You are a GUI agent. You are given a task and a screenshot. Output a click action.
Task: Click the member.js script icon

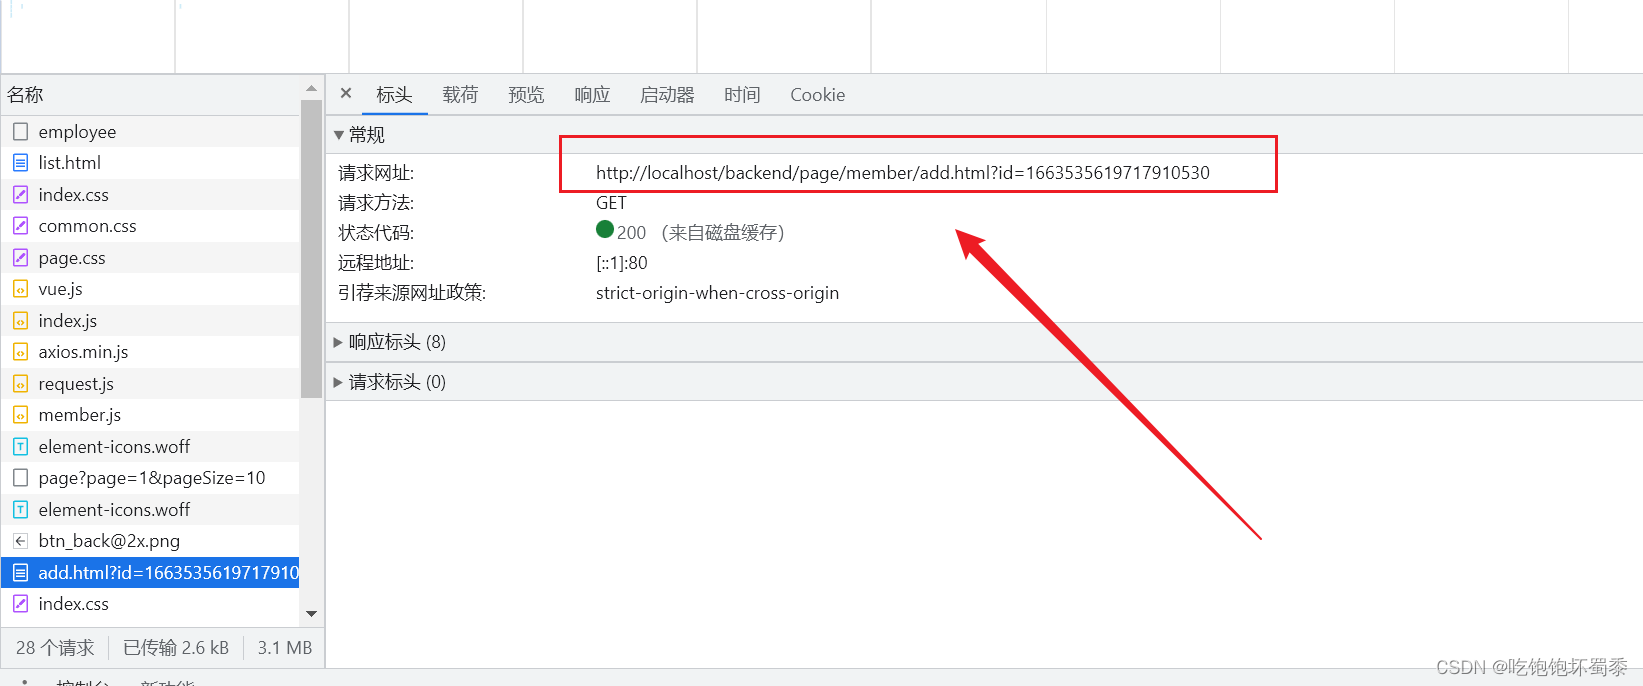pos(20,414)
